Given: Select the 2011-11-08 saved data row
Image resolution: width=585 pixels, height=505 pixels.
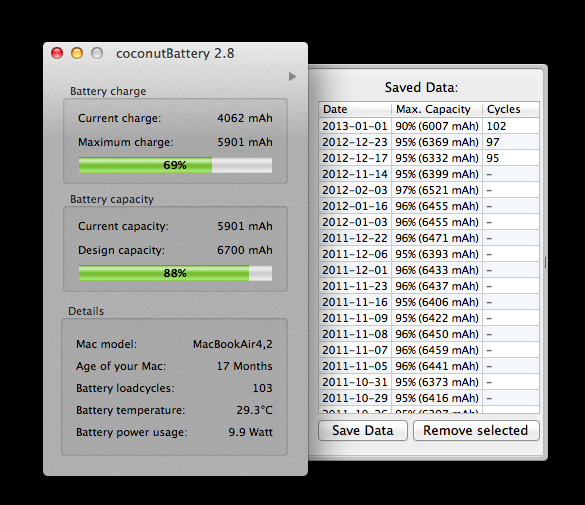Looking at the screenshot, I should (x=429, y=334).
